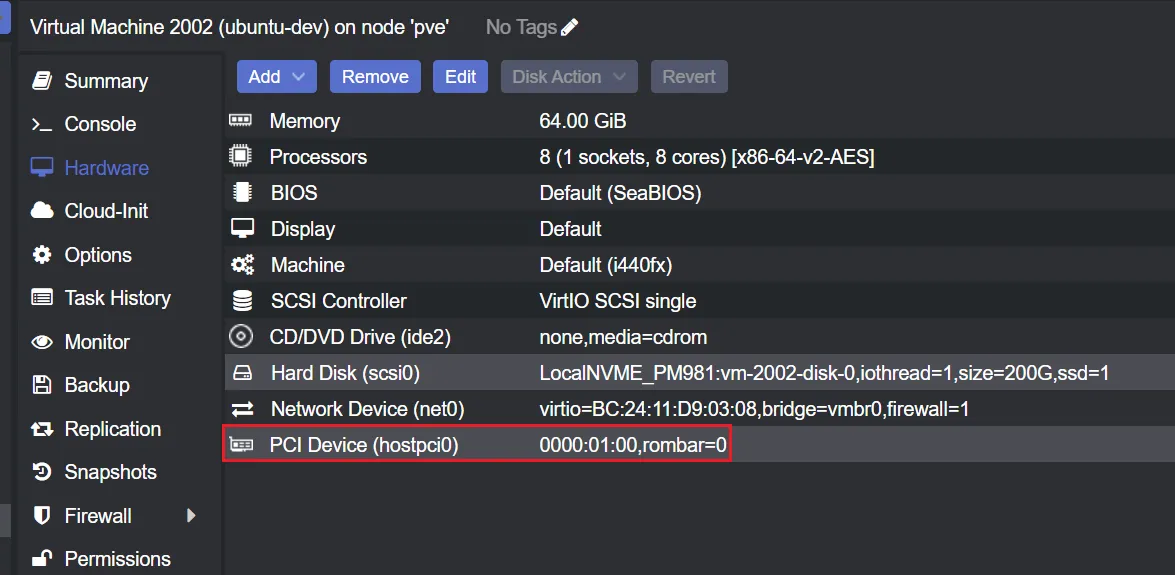Switch to the Task History tab
Screen dimensions: 1175x575
(x=117, y=298)
